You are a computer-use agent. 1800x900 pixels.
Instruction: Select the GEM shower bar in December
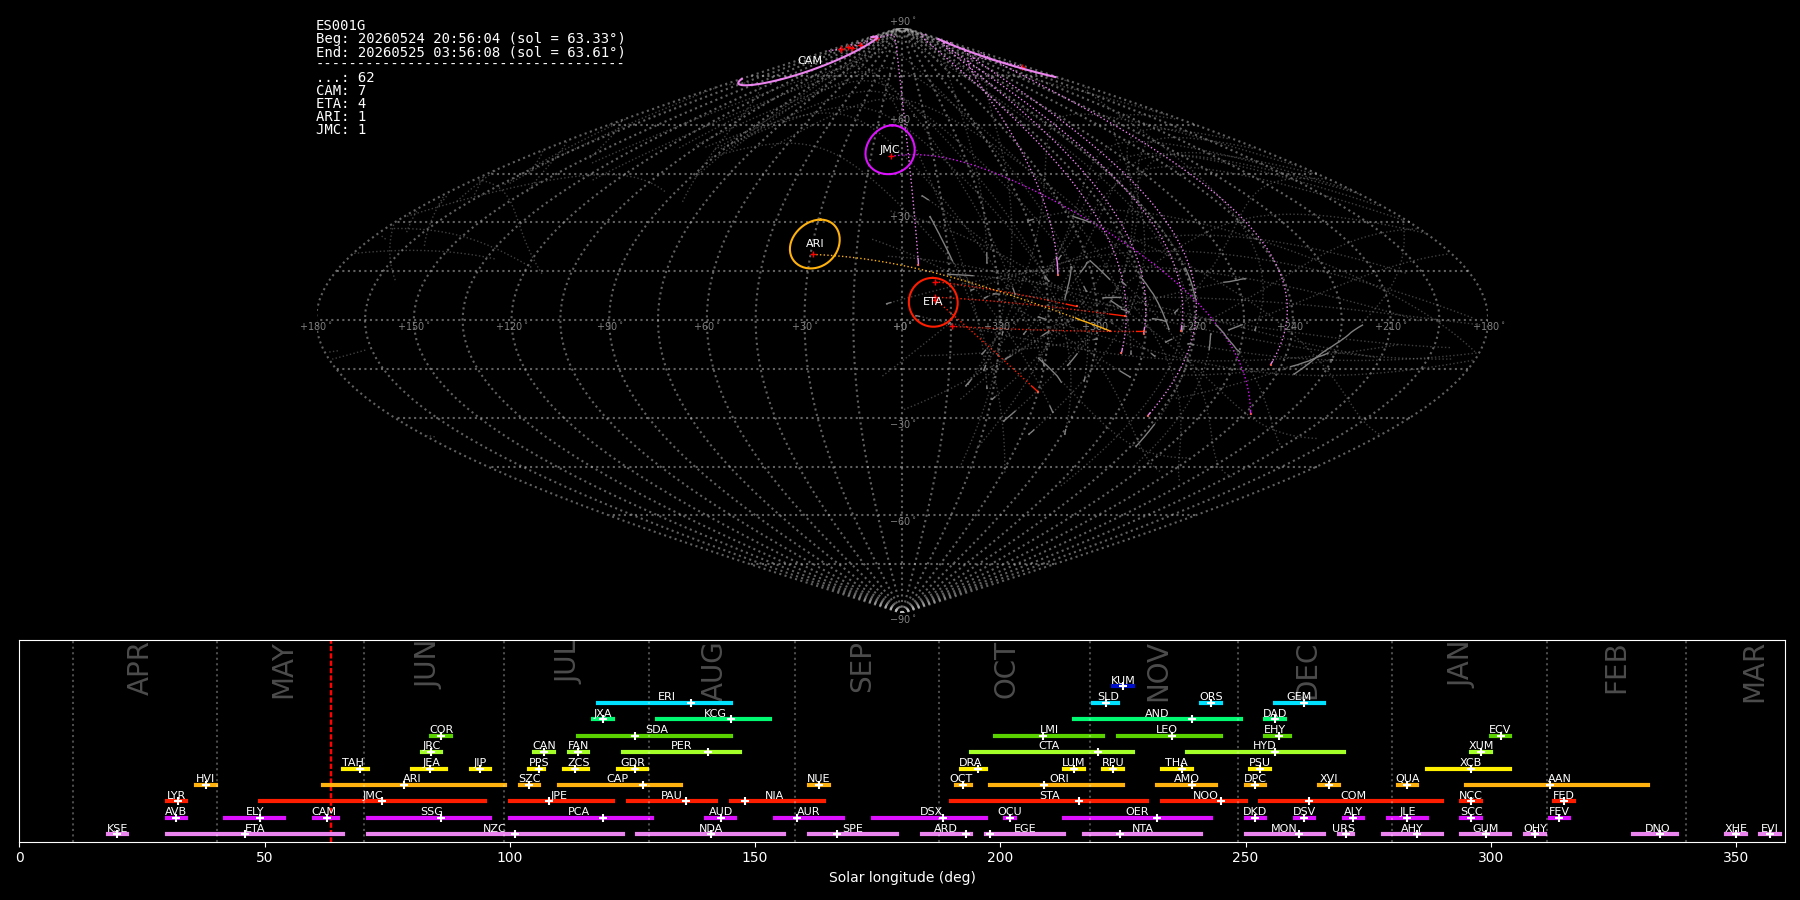click(1299, 702)
